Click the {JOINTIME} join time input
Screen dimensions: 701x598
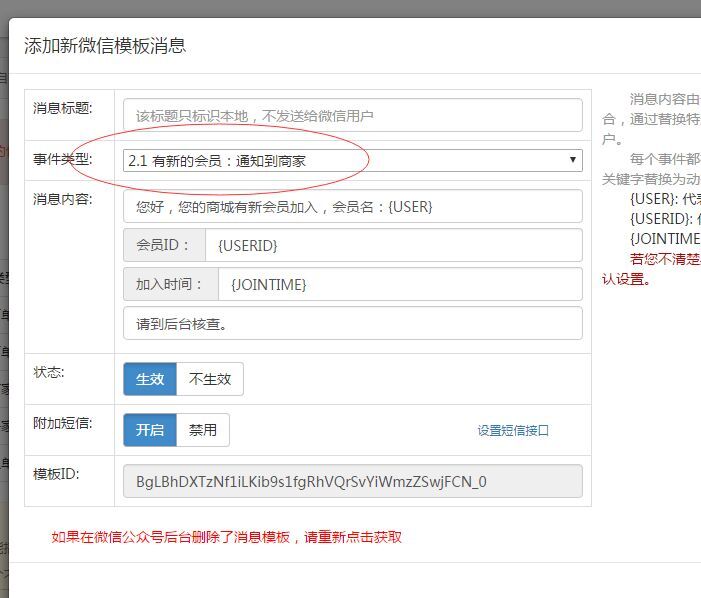pyautogui.click(x=399, y=284)
